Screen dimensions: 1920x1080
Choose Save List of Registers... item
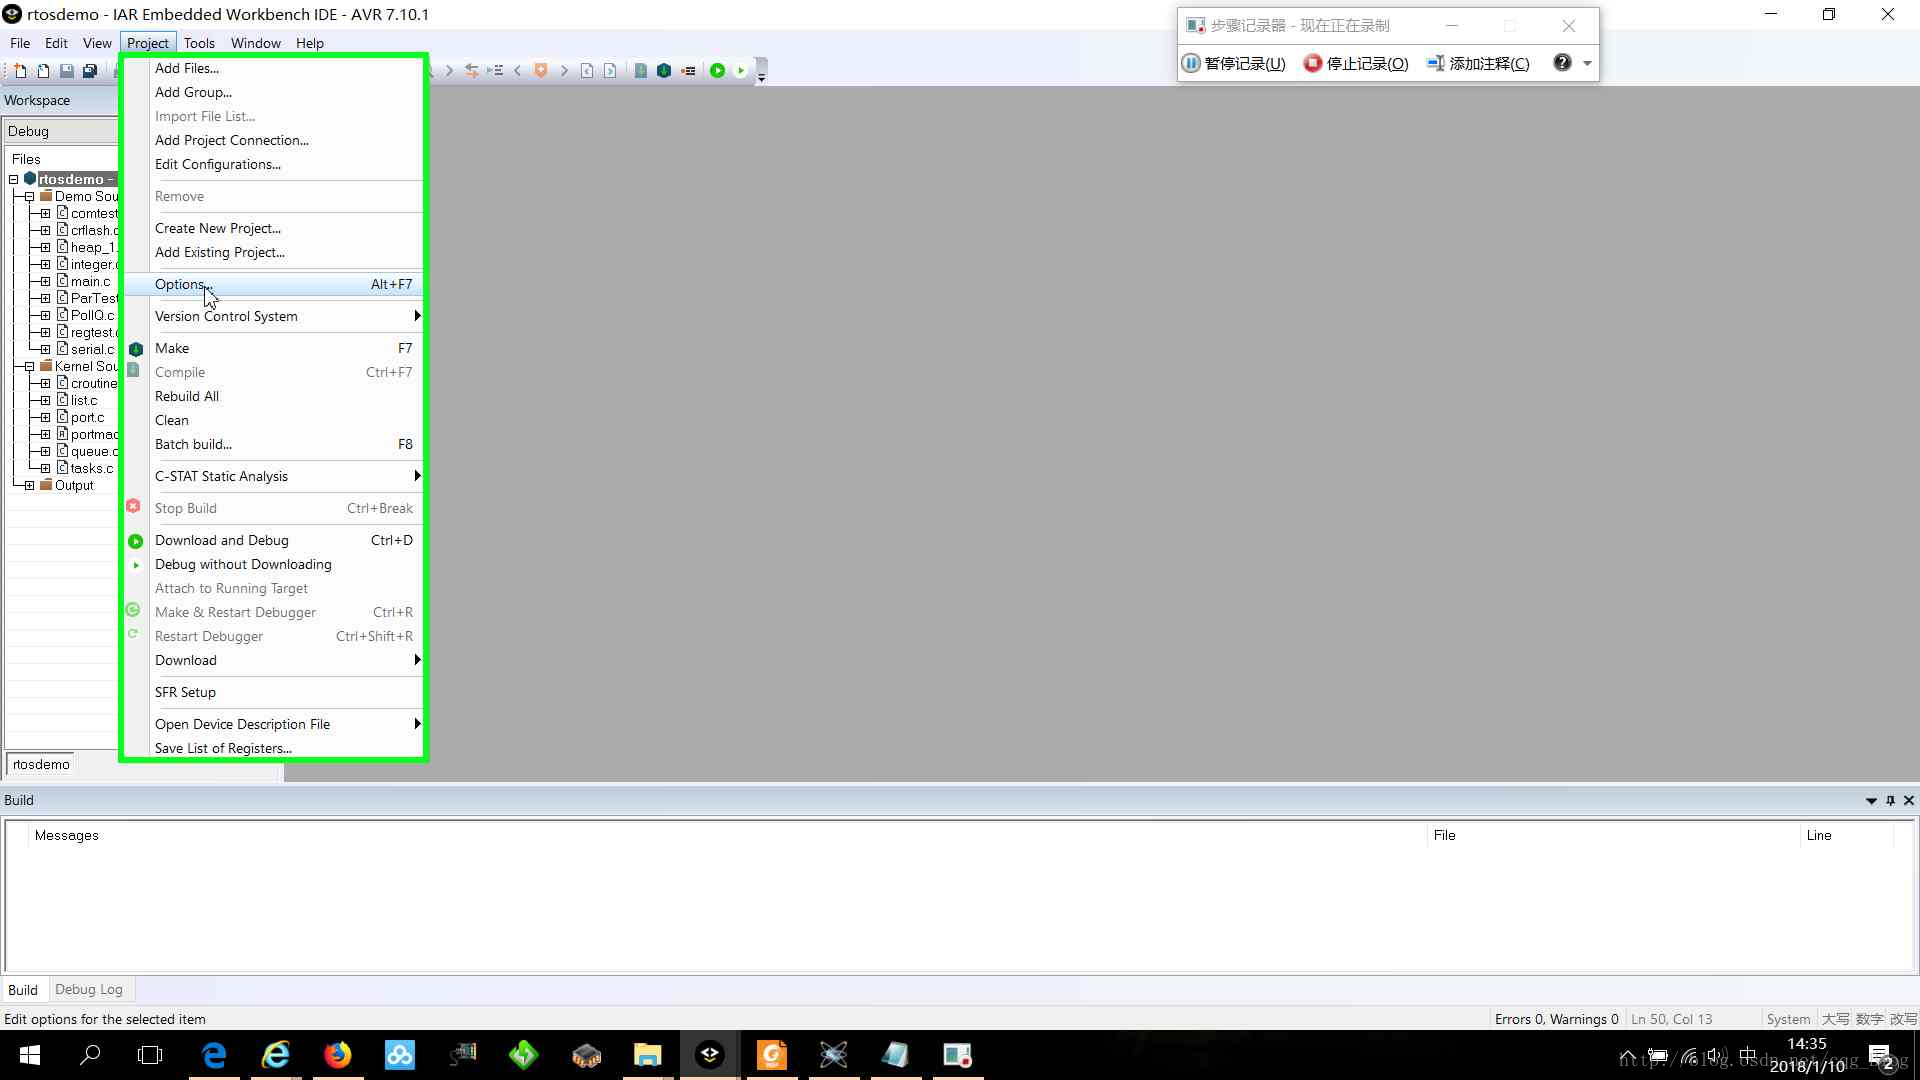[273, 748]
